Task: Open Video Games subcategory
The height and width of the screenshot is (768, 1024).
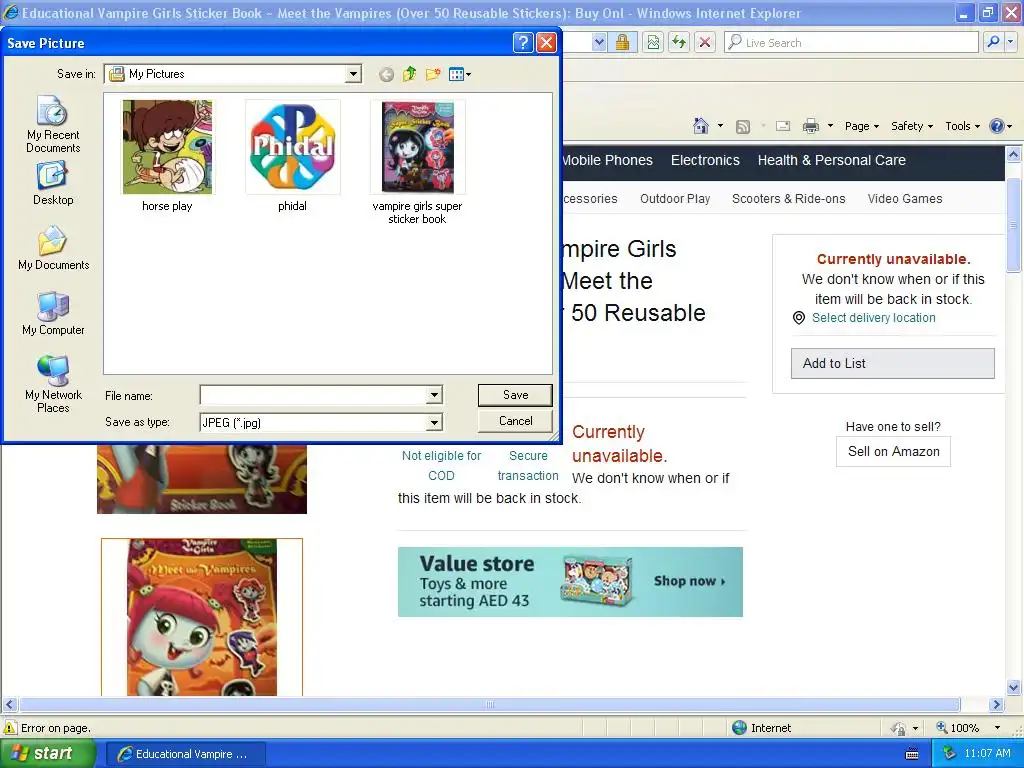Action: (x=904, y=199)
